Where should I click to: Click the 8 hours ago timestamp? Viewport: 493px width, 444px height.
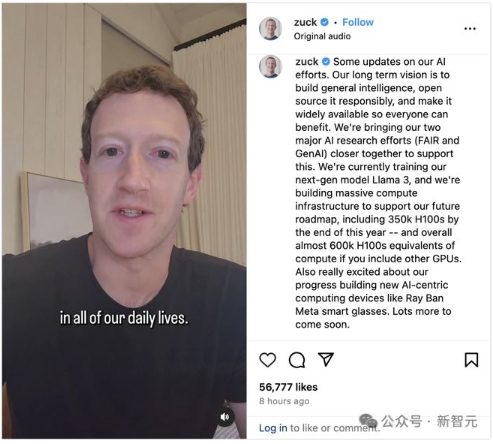[x=284, y=401]
